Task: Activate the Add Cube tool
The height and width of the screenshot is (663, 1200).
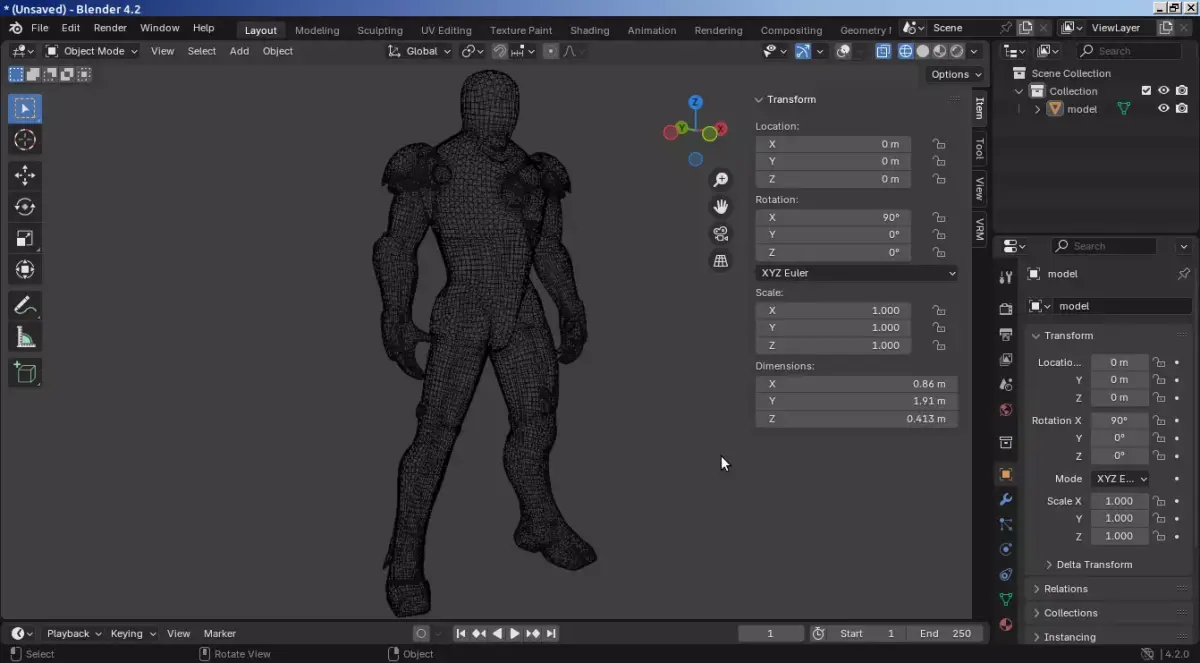Action: point(25,373)
